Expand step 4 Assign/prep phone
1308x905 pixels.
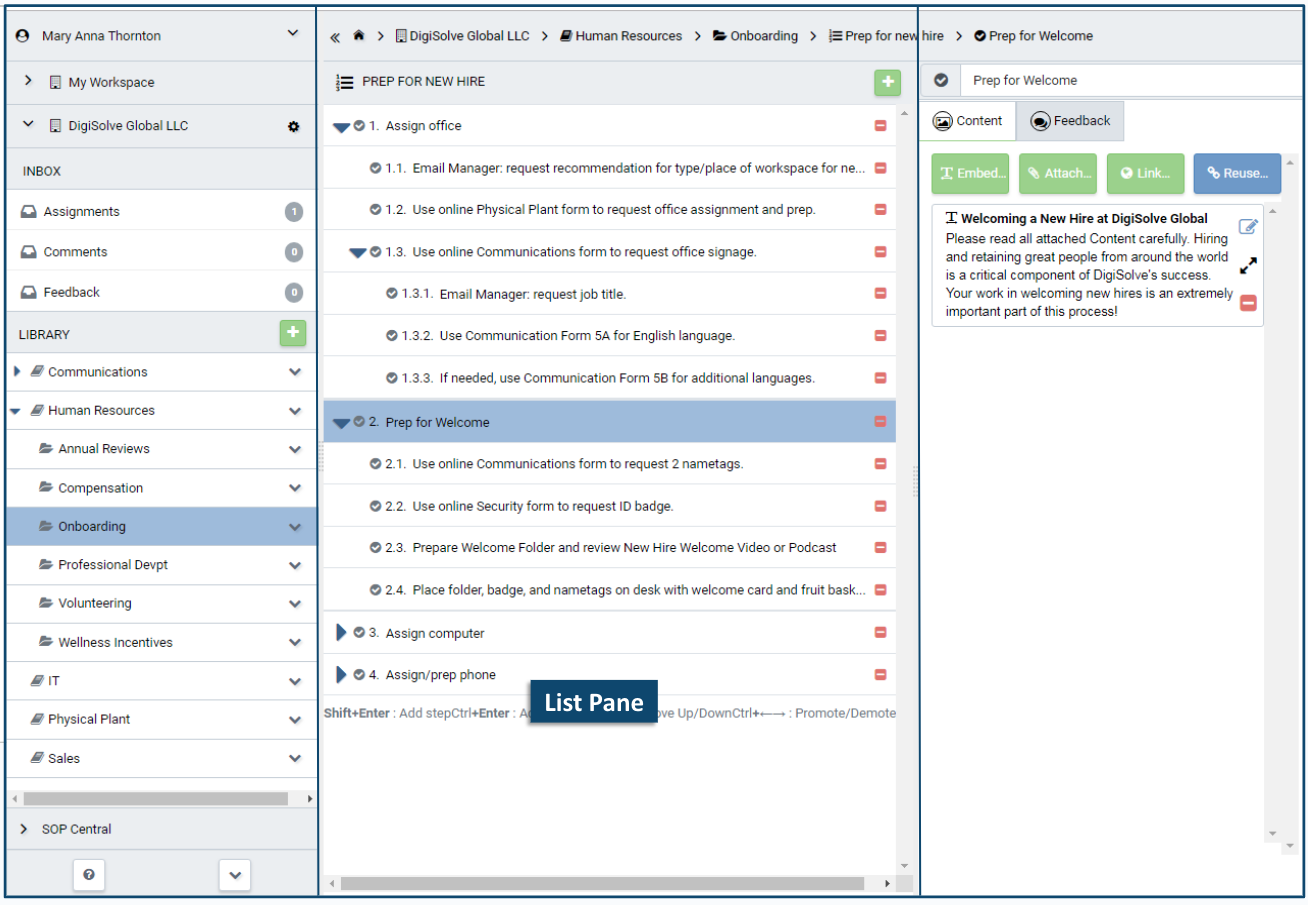pos(341,675)
